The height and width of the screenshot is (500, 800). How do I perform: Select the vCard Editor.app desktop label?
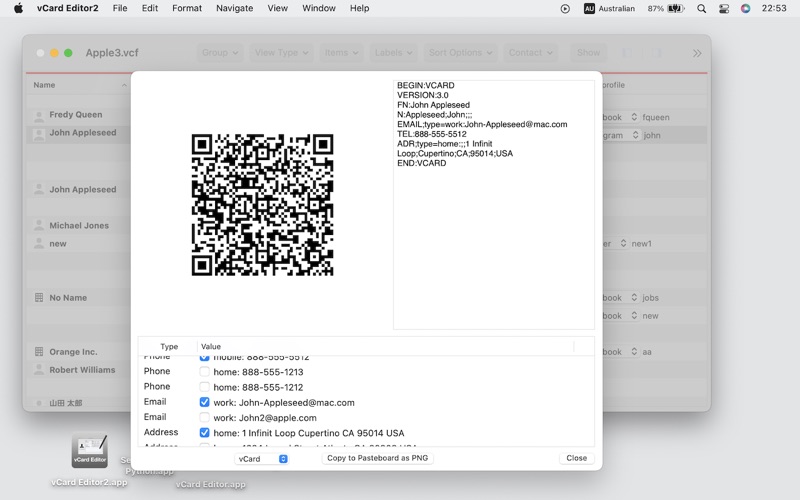(210, 484)
